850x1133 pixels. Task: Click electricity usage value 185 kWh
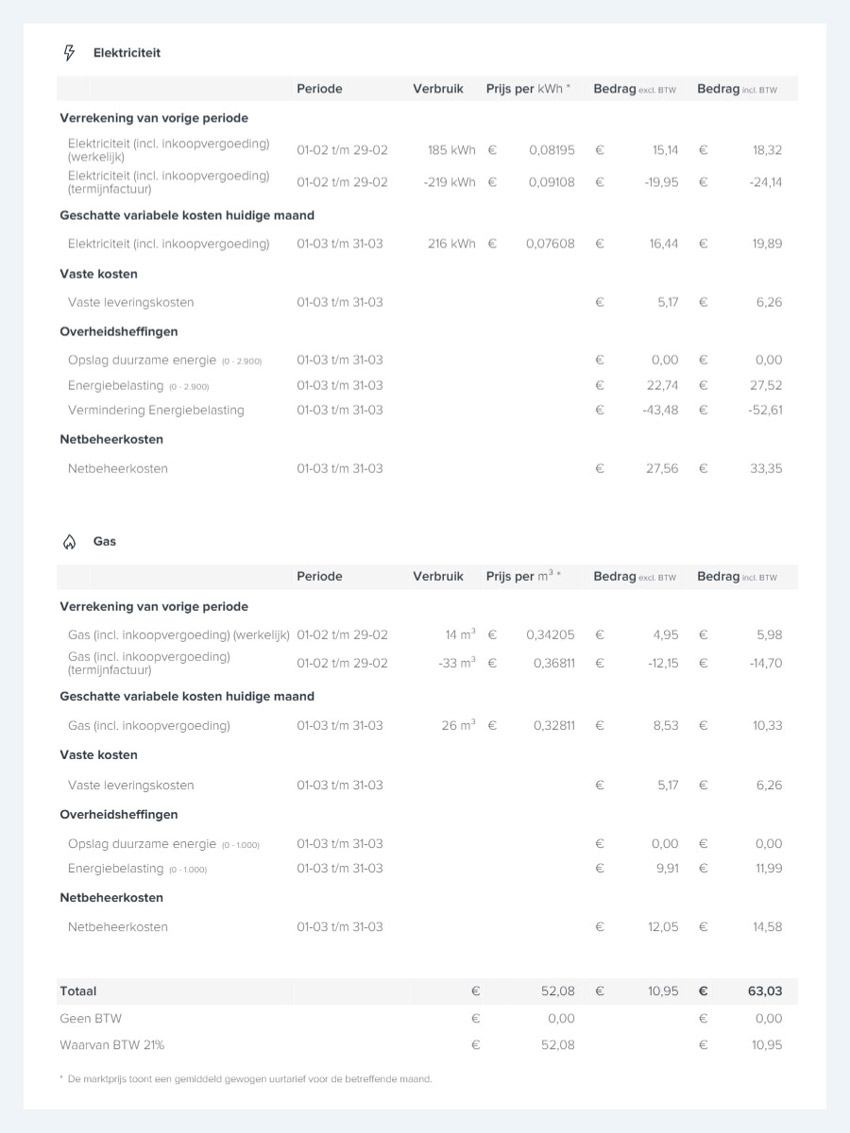(451, 150)
